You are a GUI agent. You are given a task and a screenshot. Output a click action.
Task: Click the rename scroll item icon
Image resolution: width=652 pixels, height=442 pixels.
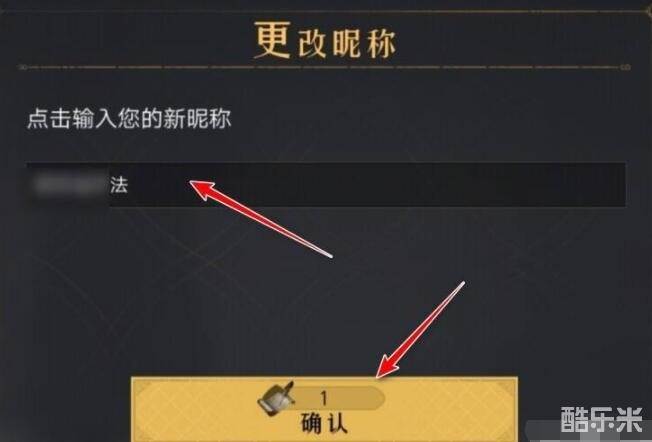[276, 399]
